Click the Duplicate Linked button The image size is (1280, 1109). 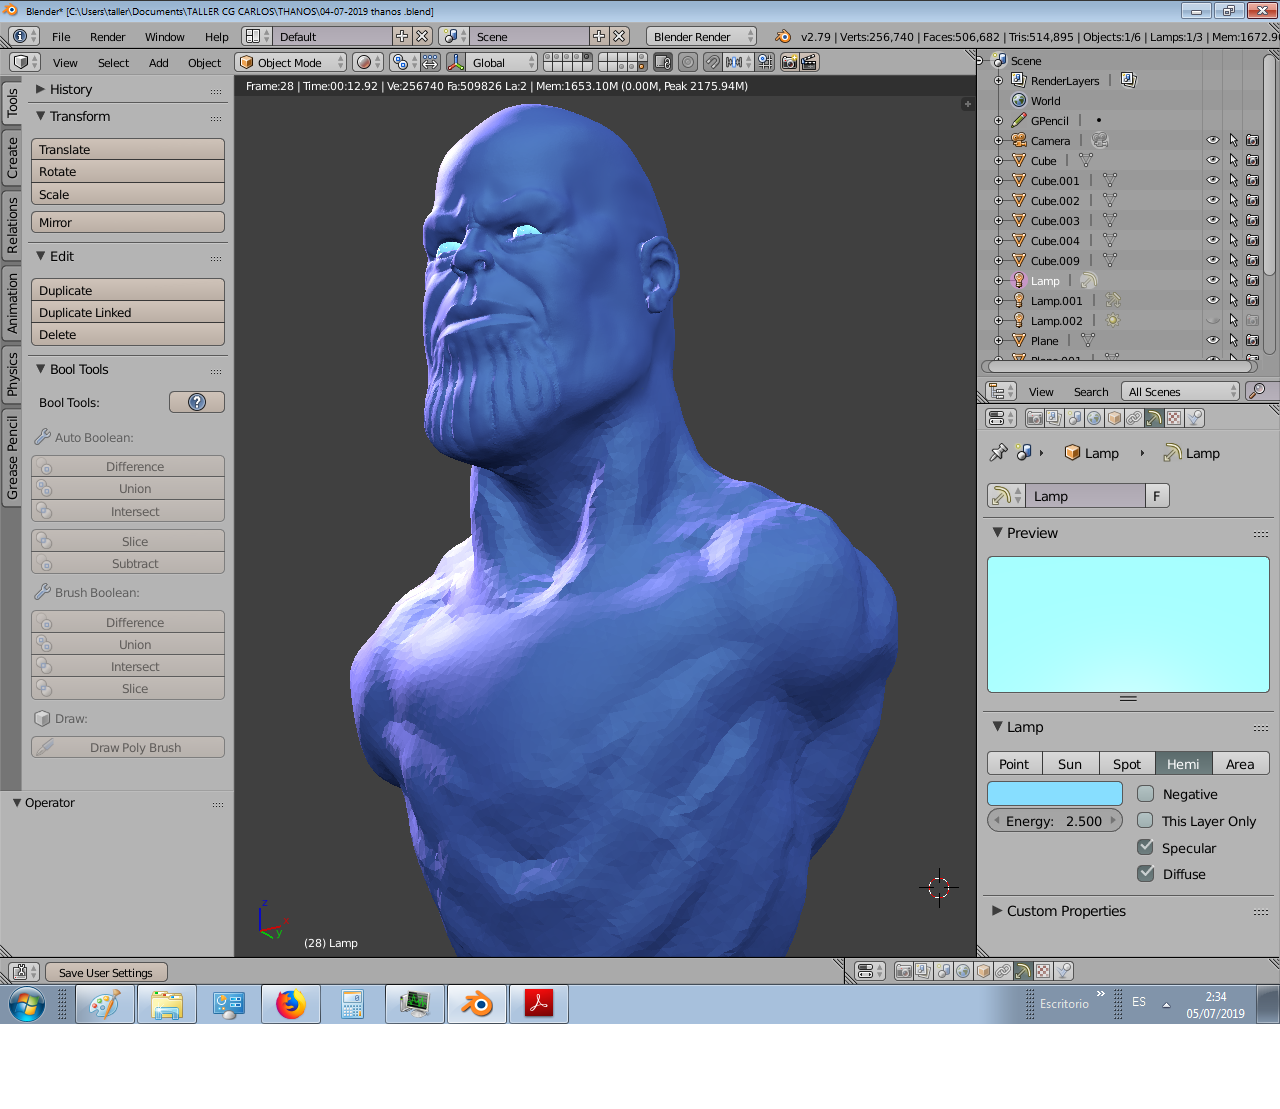click(x=128, y=312)
